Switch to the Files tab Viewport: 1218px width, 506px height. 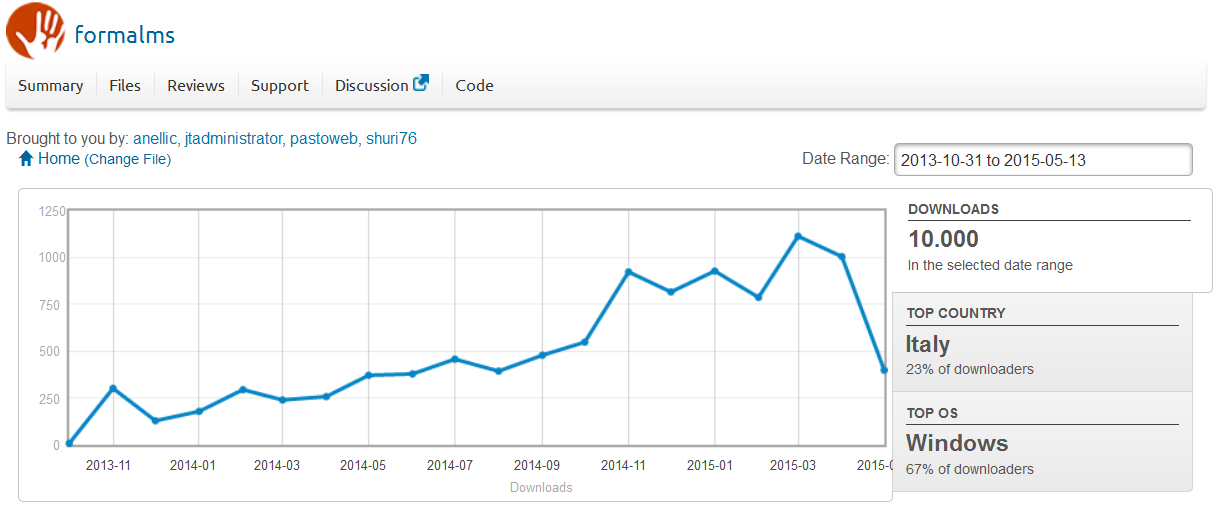[125, 86]
